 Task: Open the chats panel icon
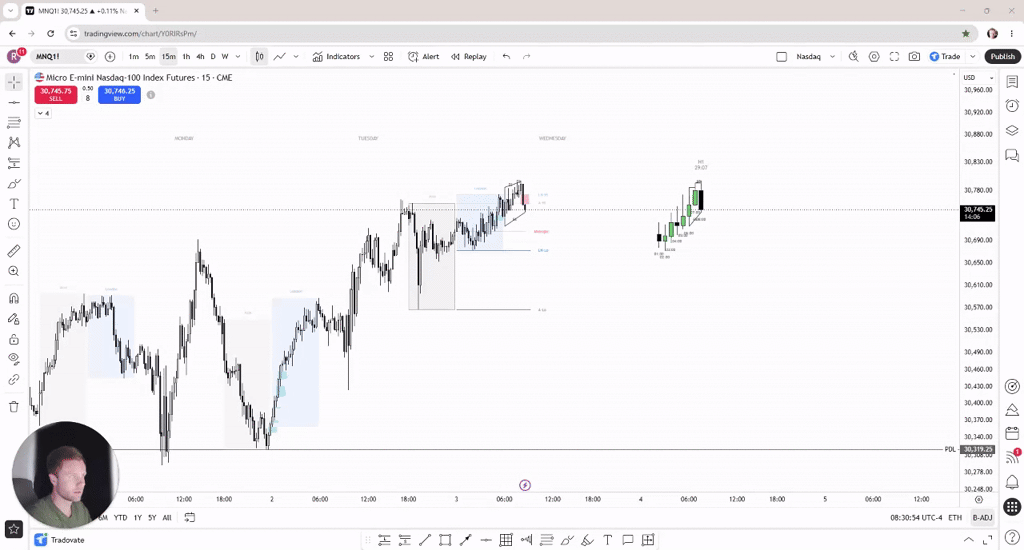[1012, 155]
